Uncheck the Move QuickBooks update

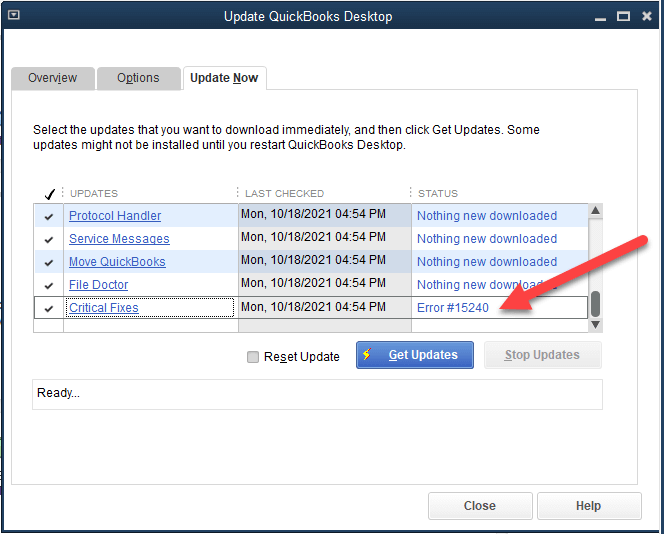49,263
